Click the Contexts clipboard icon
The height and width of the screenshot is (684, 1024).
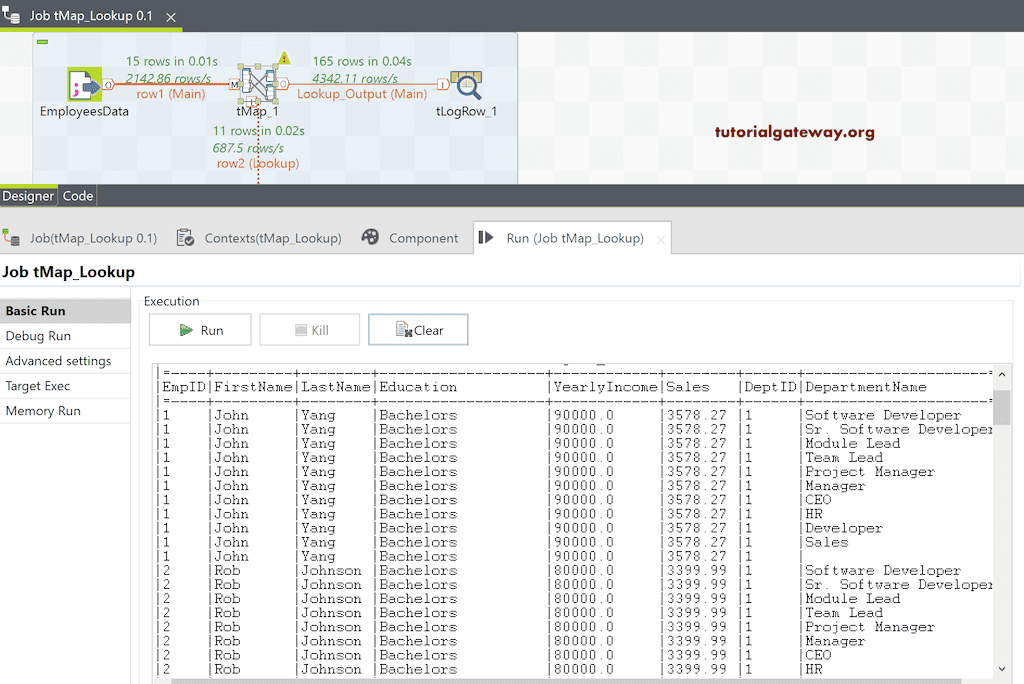point(185,238)
